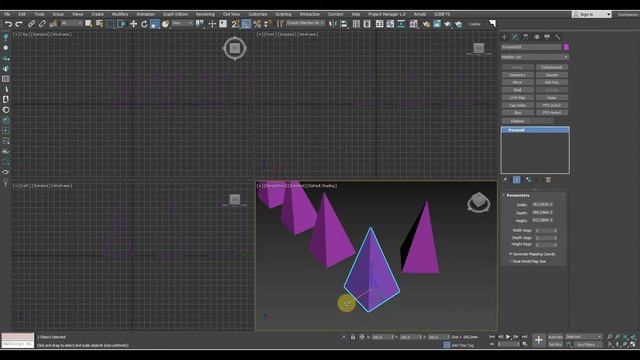
Task: Click the Percent Snap icon
Action: (x=257, y=24)
